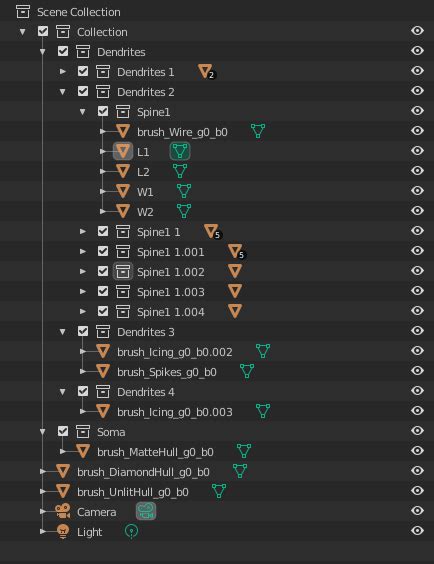The image size is (434, 564).
Task: Select the brush_Wire_g0_b0 object icon
Action: (123, 132)
